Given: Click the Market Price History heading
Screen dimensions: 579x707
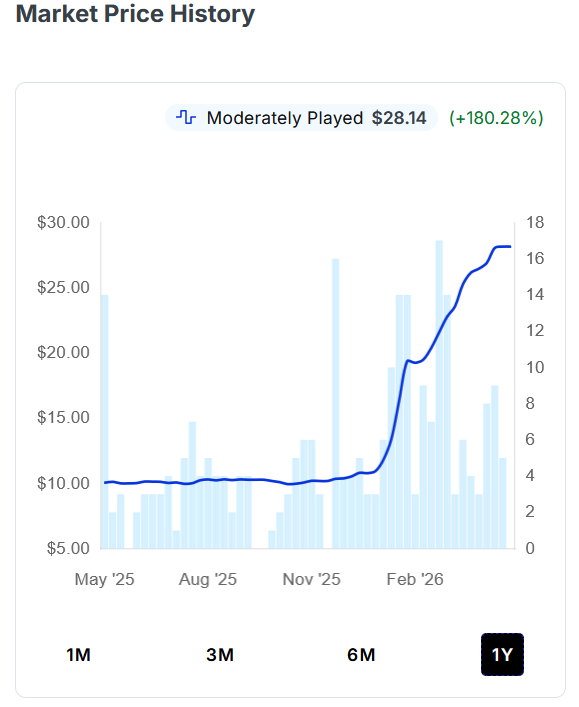Looking at the screenshot, I should (135, 14).
